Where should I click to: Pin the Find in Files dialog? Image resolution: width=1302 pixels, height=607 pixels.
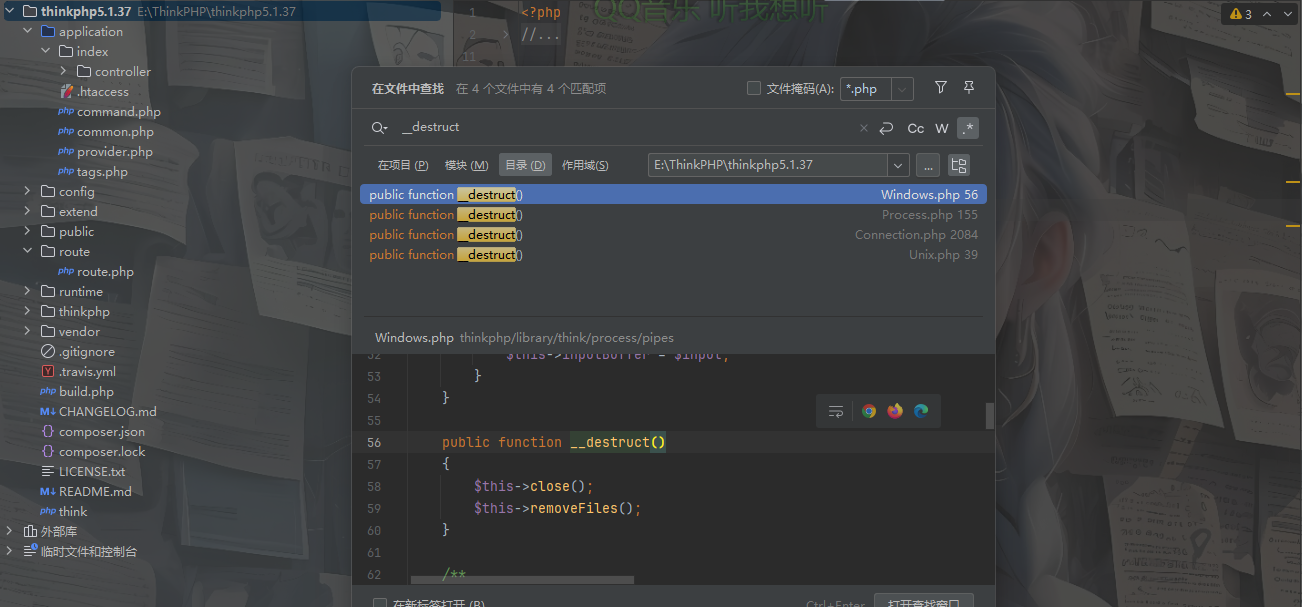pyautogui.click(x=968, y=88)
